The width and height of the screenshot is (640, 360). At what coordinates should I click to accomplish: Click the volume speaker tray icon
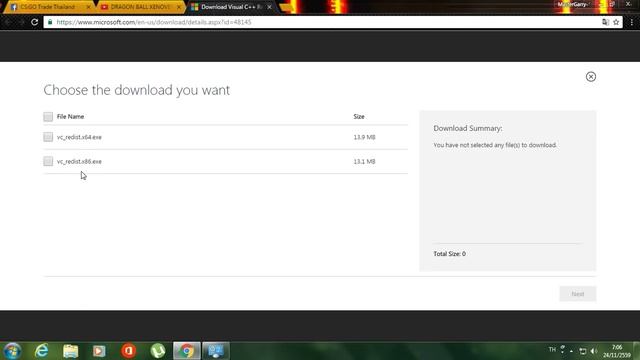(x=594, y=351)
